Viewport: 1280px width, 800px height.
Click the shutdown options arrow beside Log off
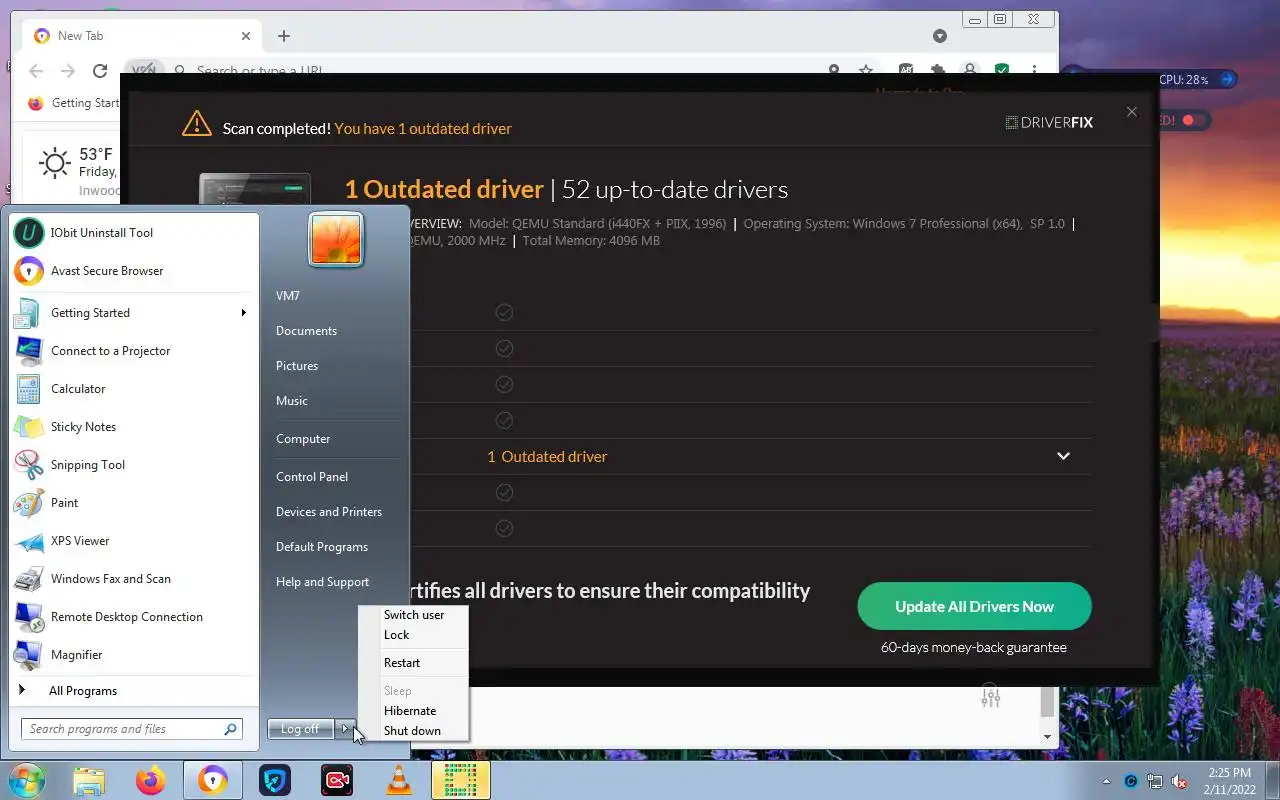point(344,729)
